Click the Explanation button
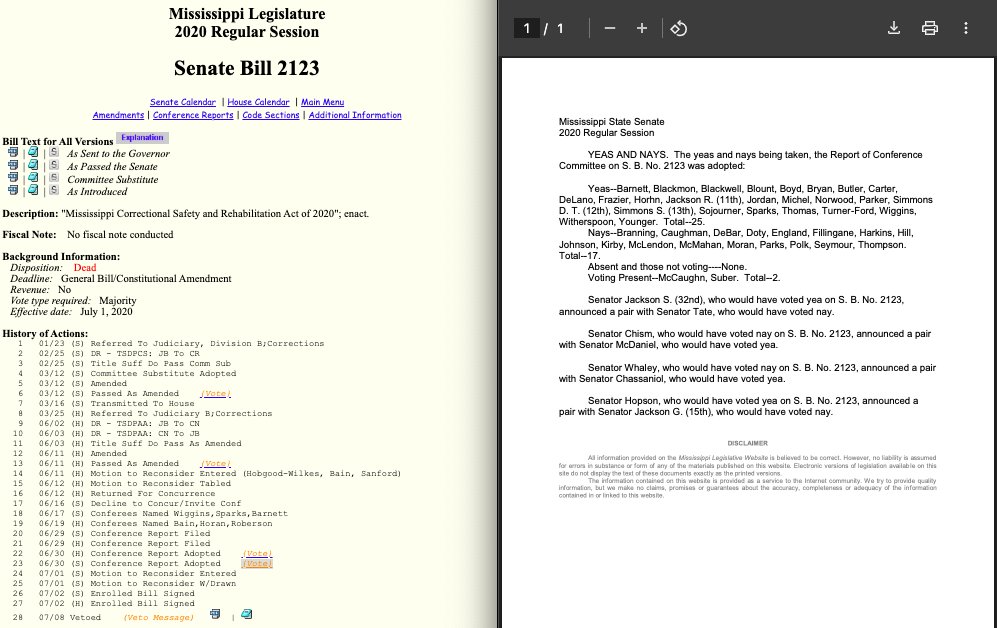Screen dimensions: 997x628 click(142, 137)
